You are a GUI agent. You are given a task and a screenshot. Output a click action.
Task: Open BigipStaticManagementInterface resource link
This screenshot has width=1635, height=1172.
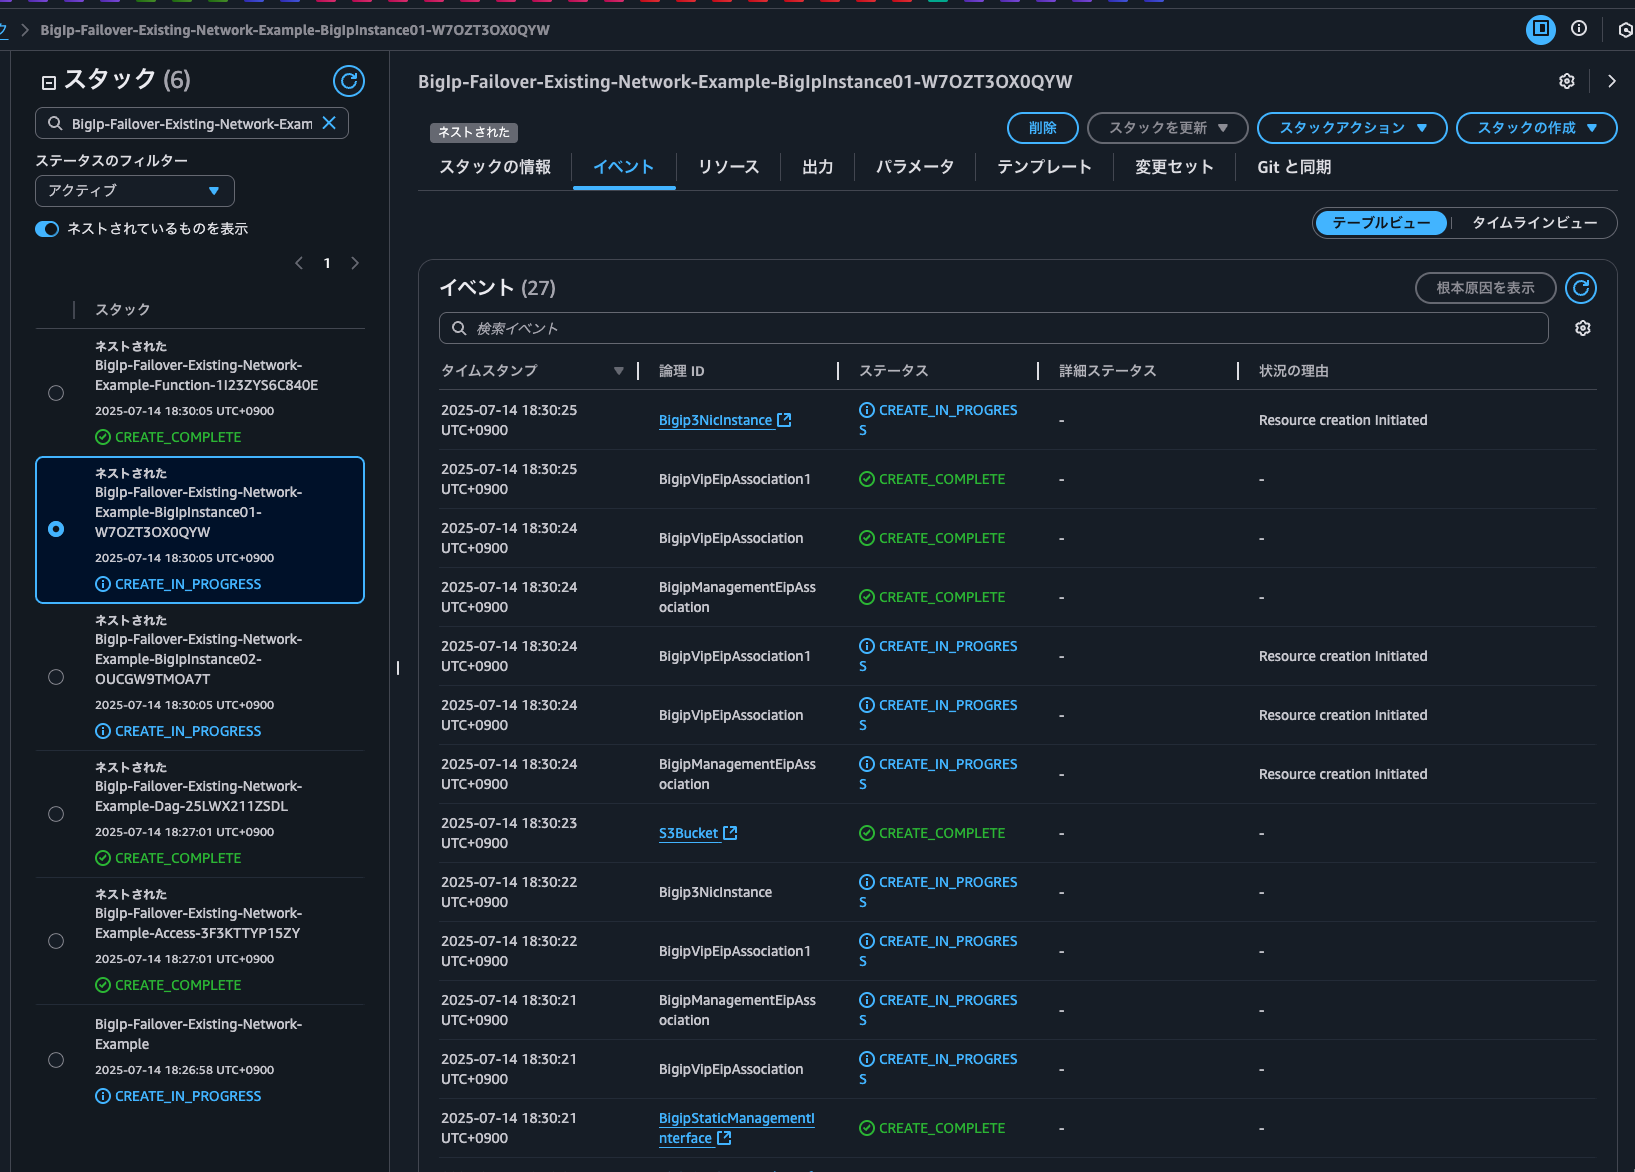[x=737, y=1128]
